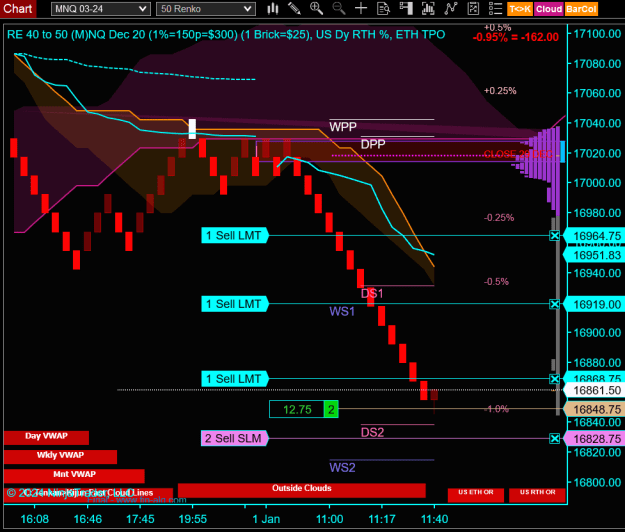625x532 pixels.
Task: Click the CLOSE 29 DEC label
Action: 518,154
